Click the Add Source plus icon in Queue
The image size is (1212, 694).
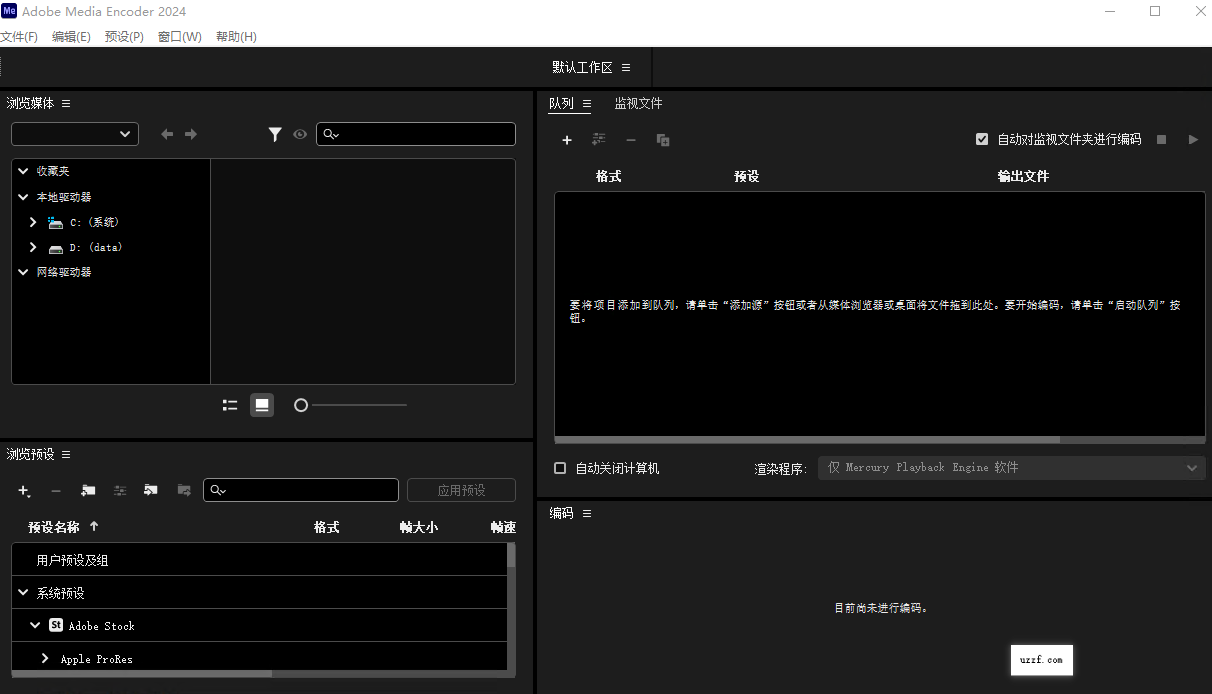tap(567, 140)
